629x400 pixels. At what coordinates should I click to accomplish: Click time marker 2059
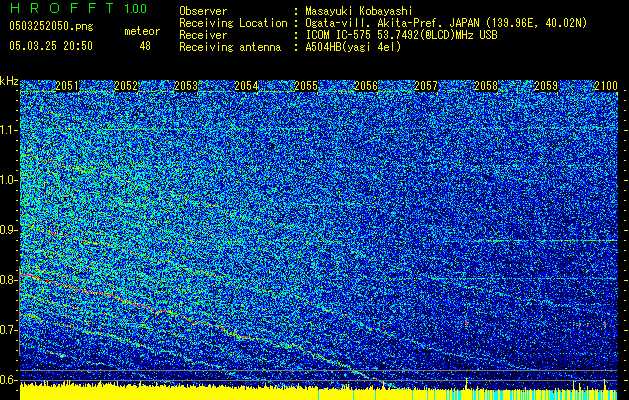click(x=546, y=86)
